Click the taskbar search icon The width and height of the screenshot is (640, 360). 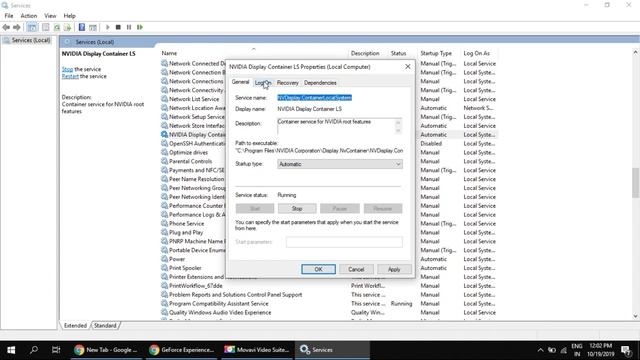(x=34, y=350)
